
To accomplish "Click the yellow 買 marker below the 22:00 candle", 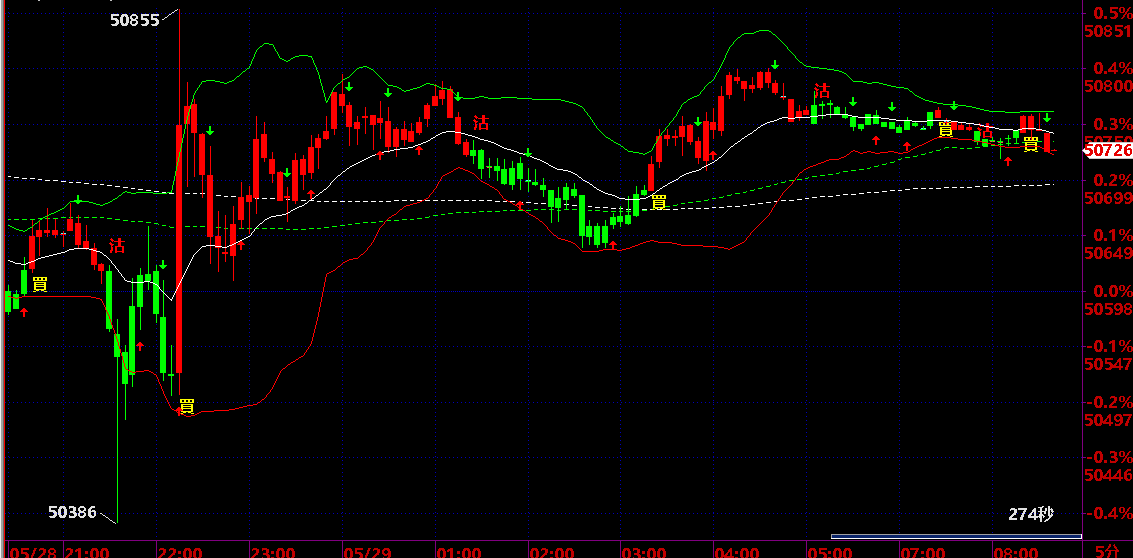I will coord(186,406).
